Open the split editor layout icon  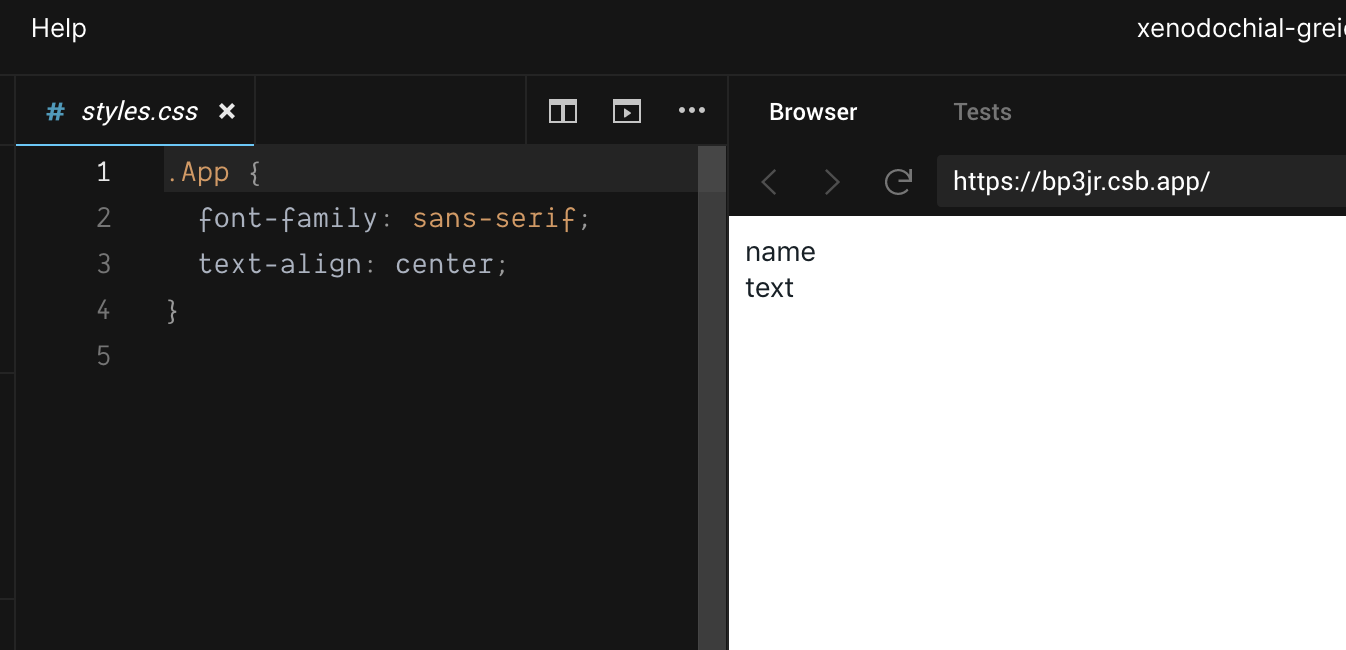tap(562, 111)
